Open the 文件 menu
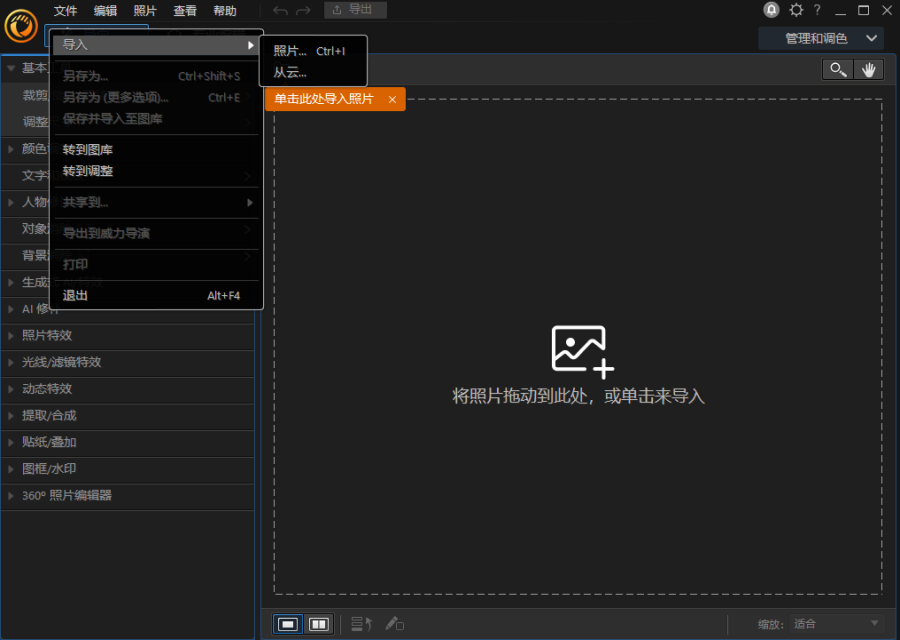Image resolution: width=900 pixels, height=640 pixels. click(65, 11)
